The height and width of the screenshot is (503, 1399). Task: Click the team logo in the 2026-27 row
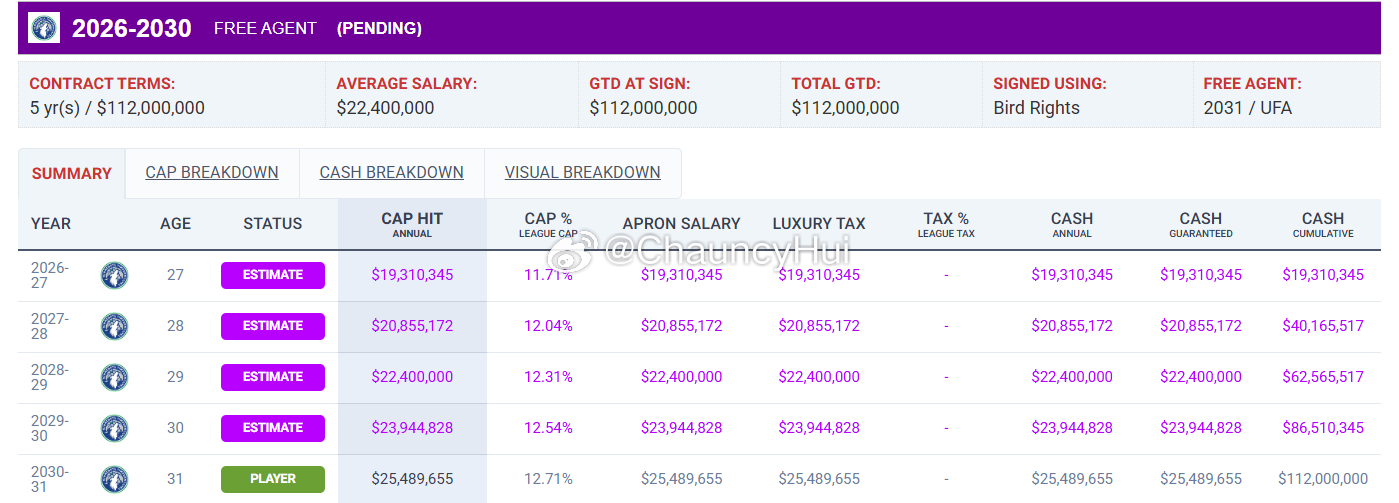tap(115, 275)
